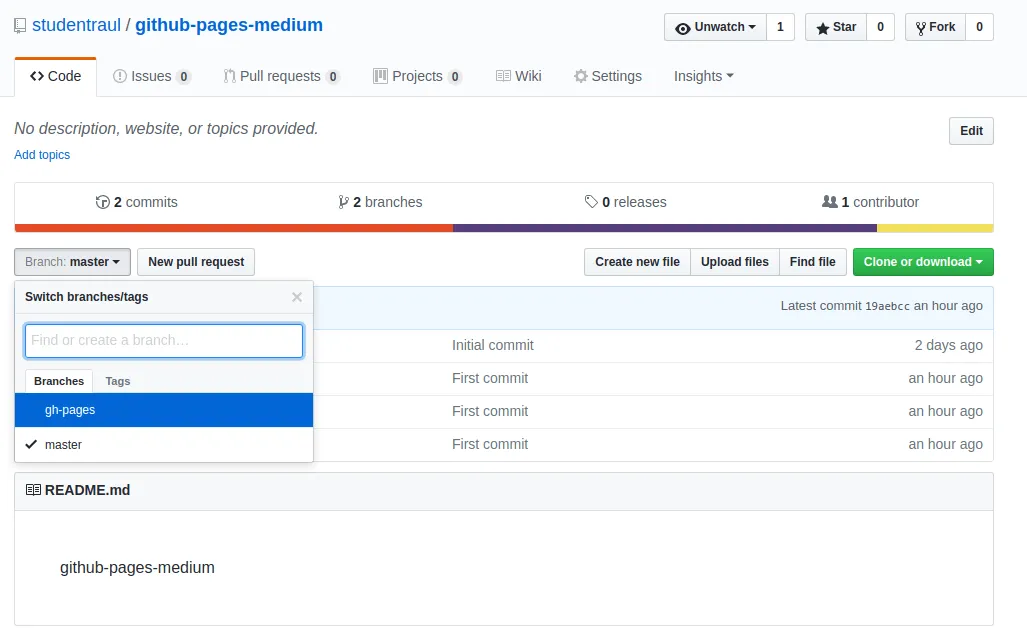The image size is (1027, 643).
Task: Click checkmark icon next to master branch
Action: 31,444
